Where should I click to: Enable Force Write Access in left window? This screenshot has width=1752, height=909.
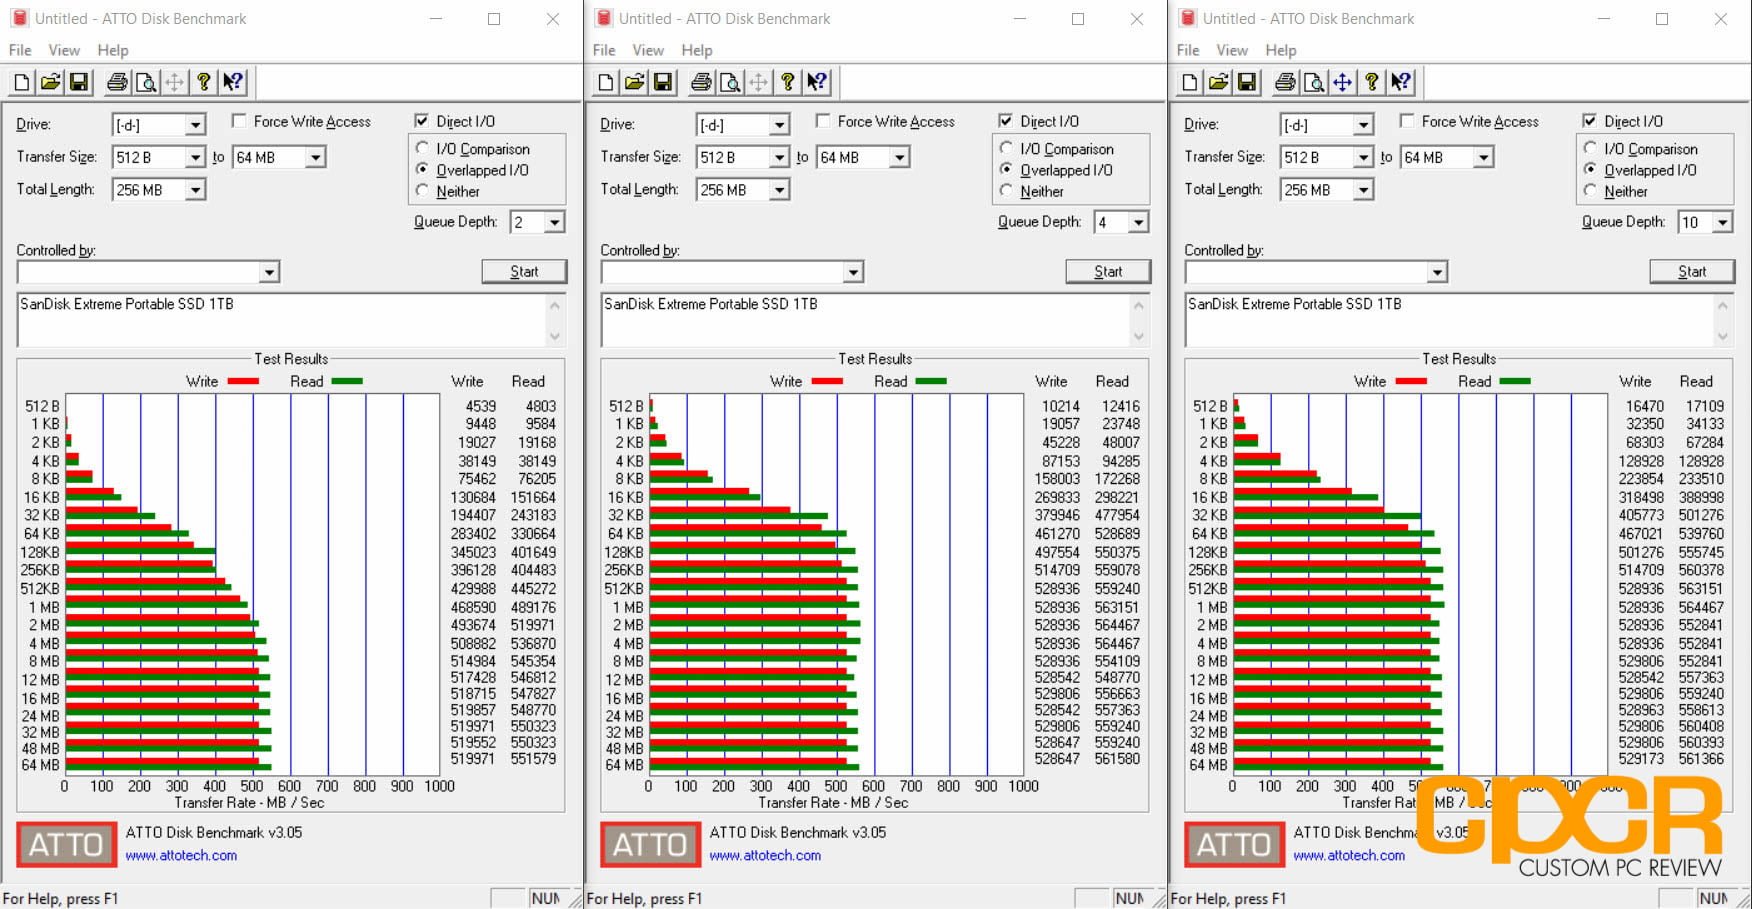[x=239, y=121]
